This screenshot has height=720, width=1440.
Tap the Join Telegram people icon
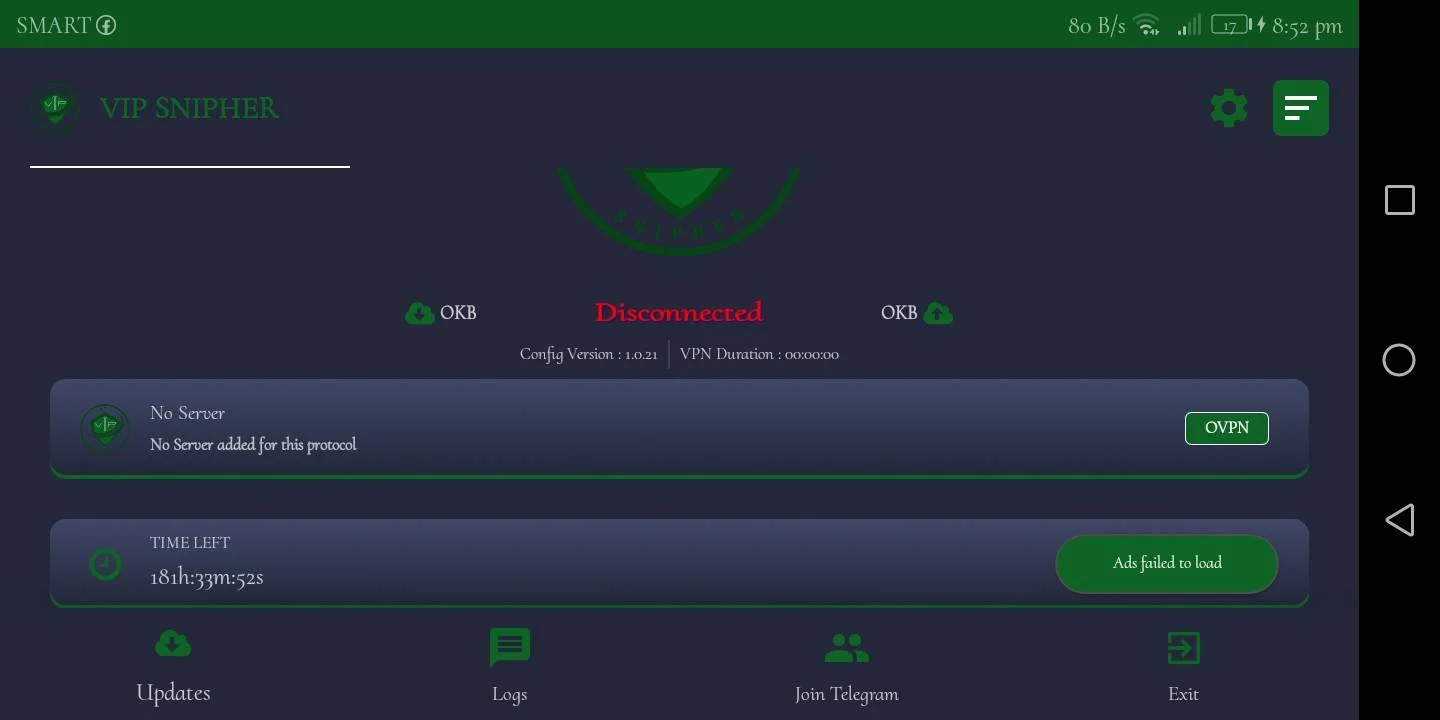pos(847,648)
